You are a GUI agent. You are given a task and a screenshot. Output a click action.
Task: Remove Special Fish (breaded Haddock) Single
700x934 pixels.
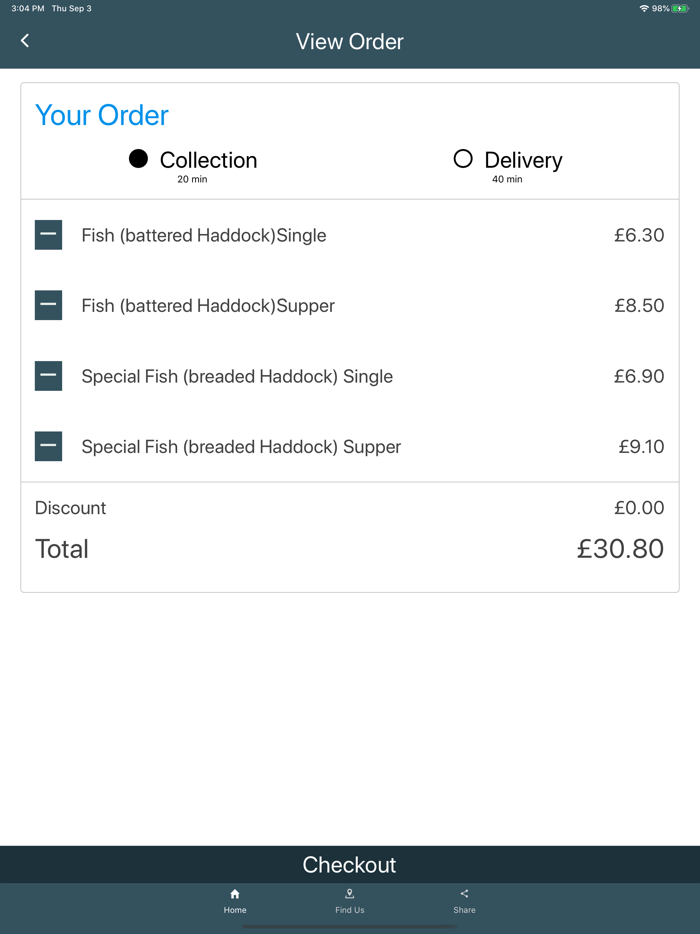click(x=48, y=376)
